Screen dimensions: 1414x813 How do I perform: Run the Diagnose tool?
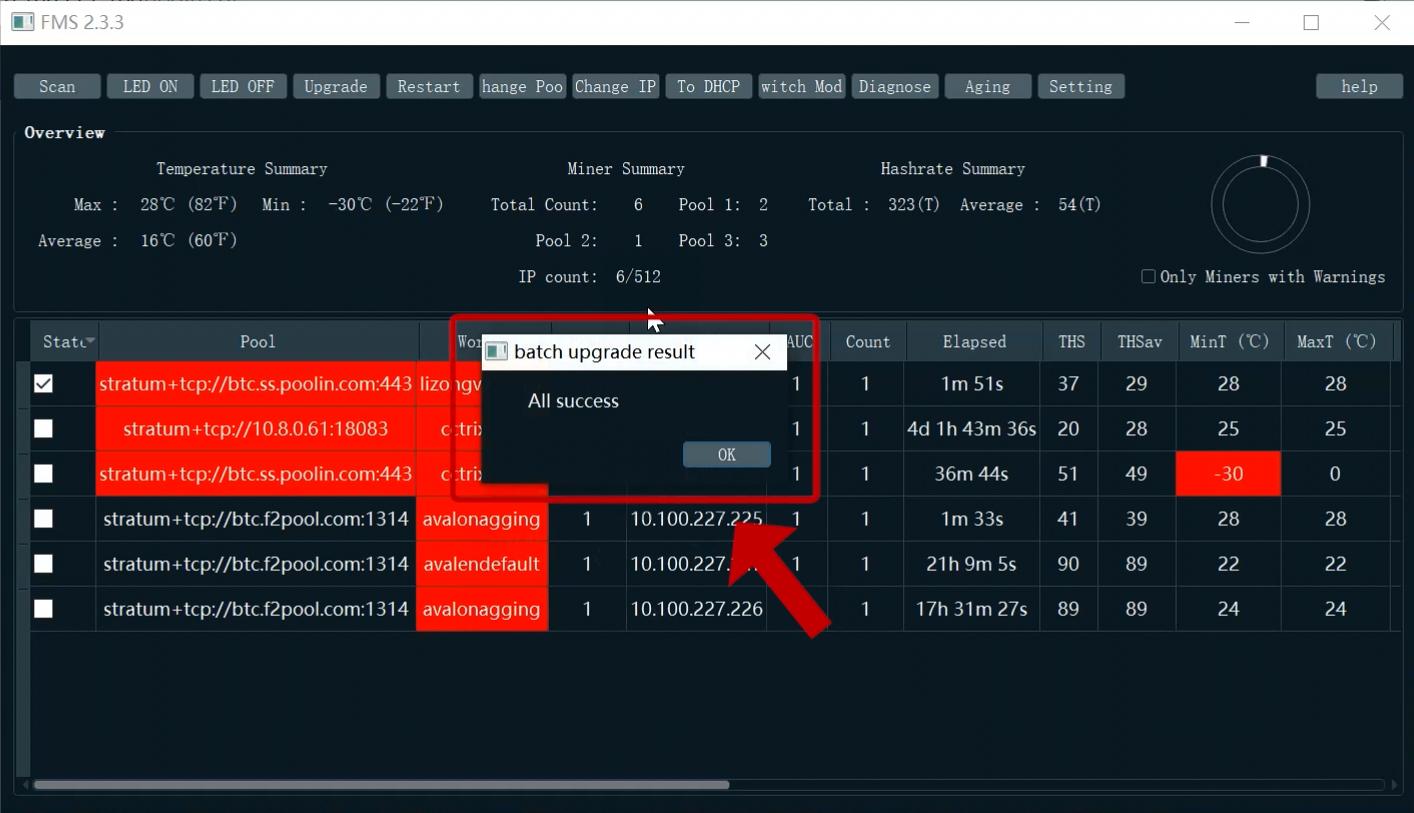[x=894, y=87]
